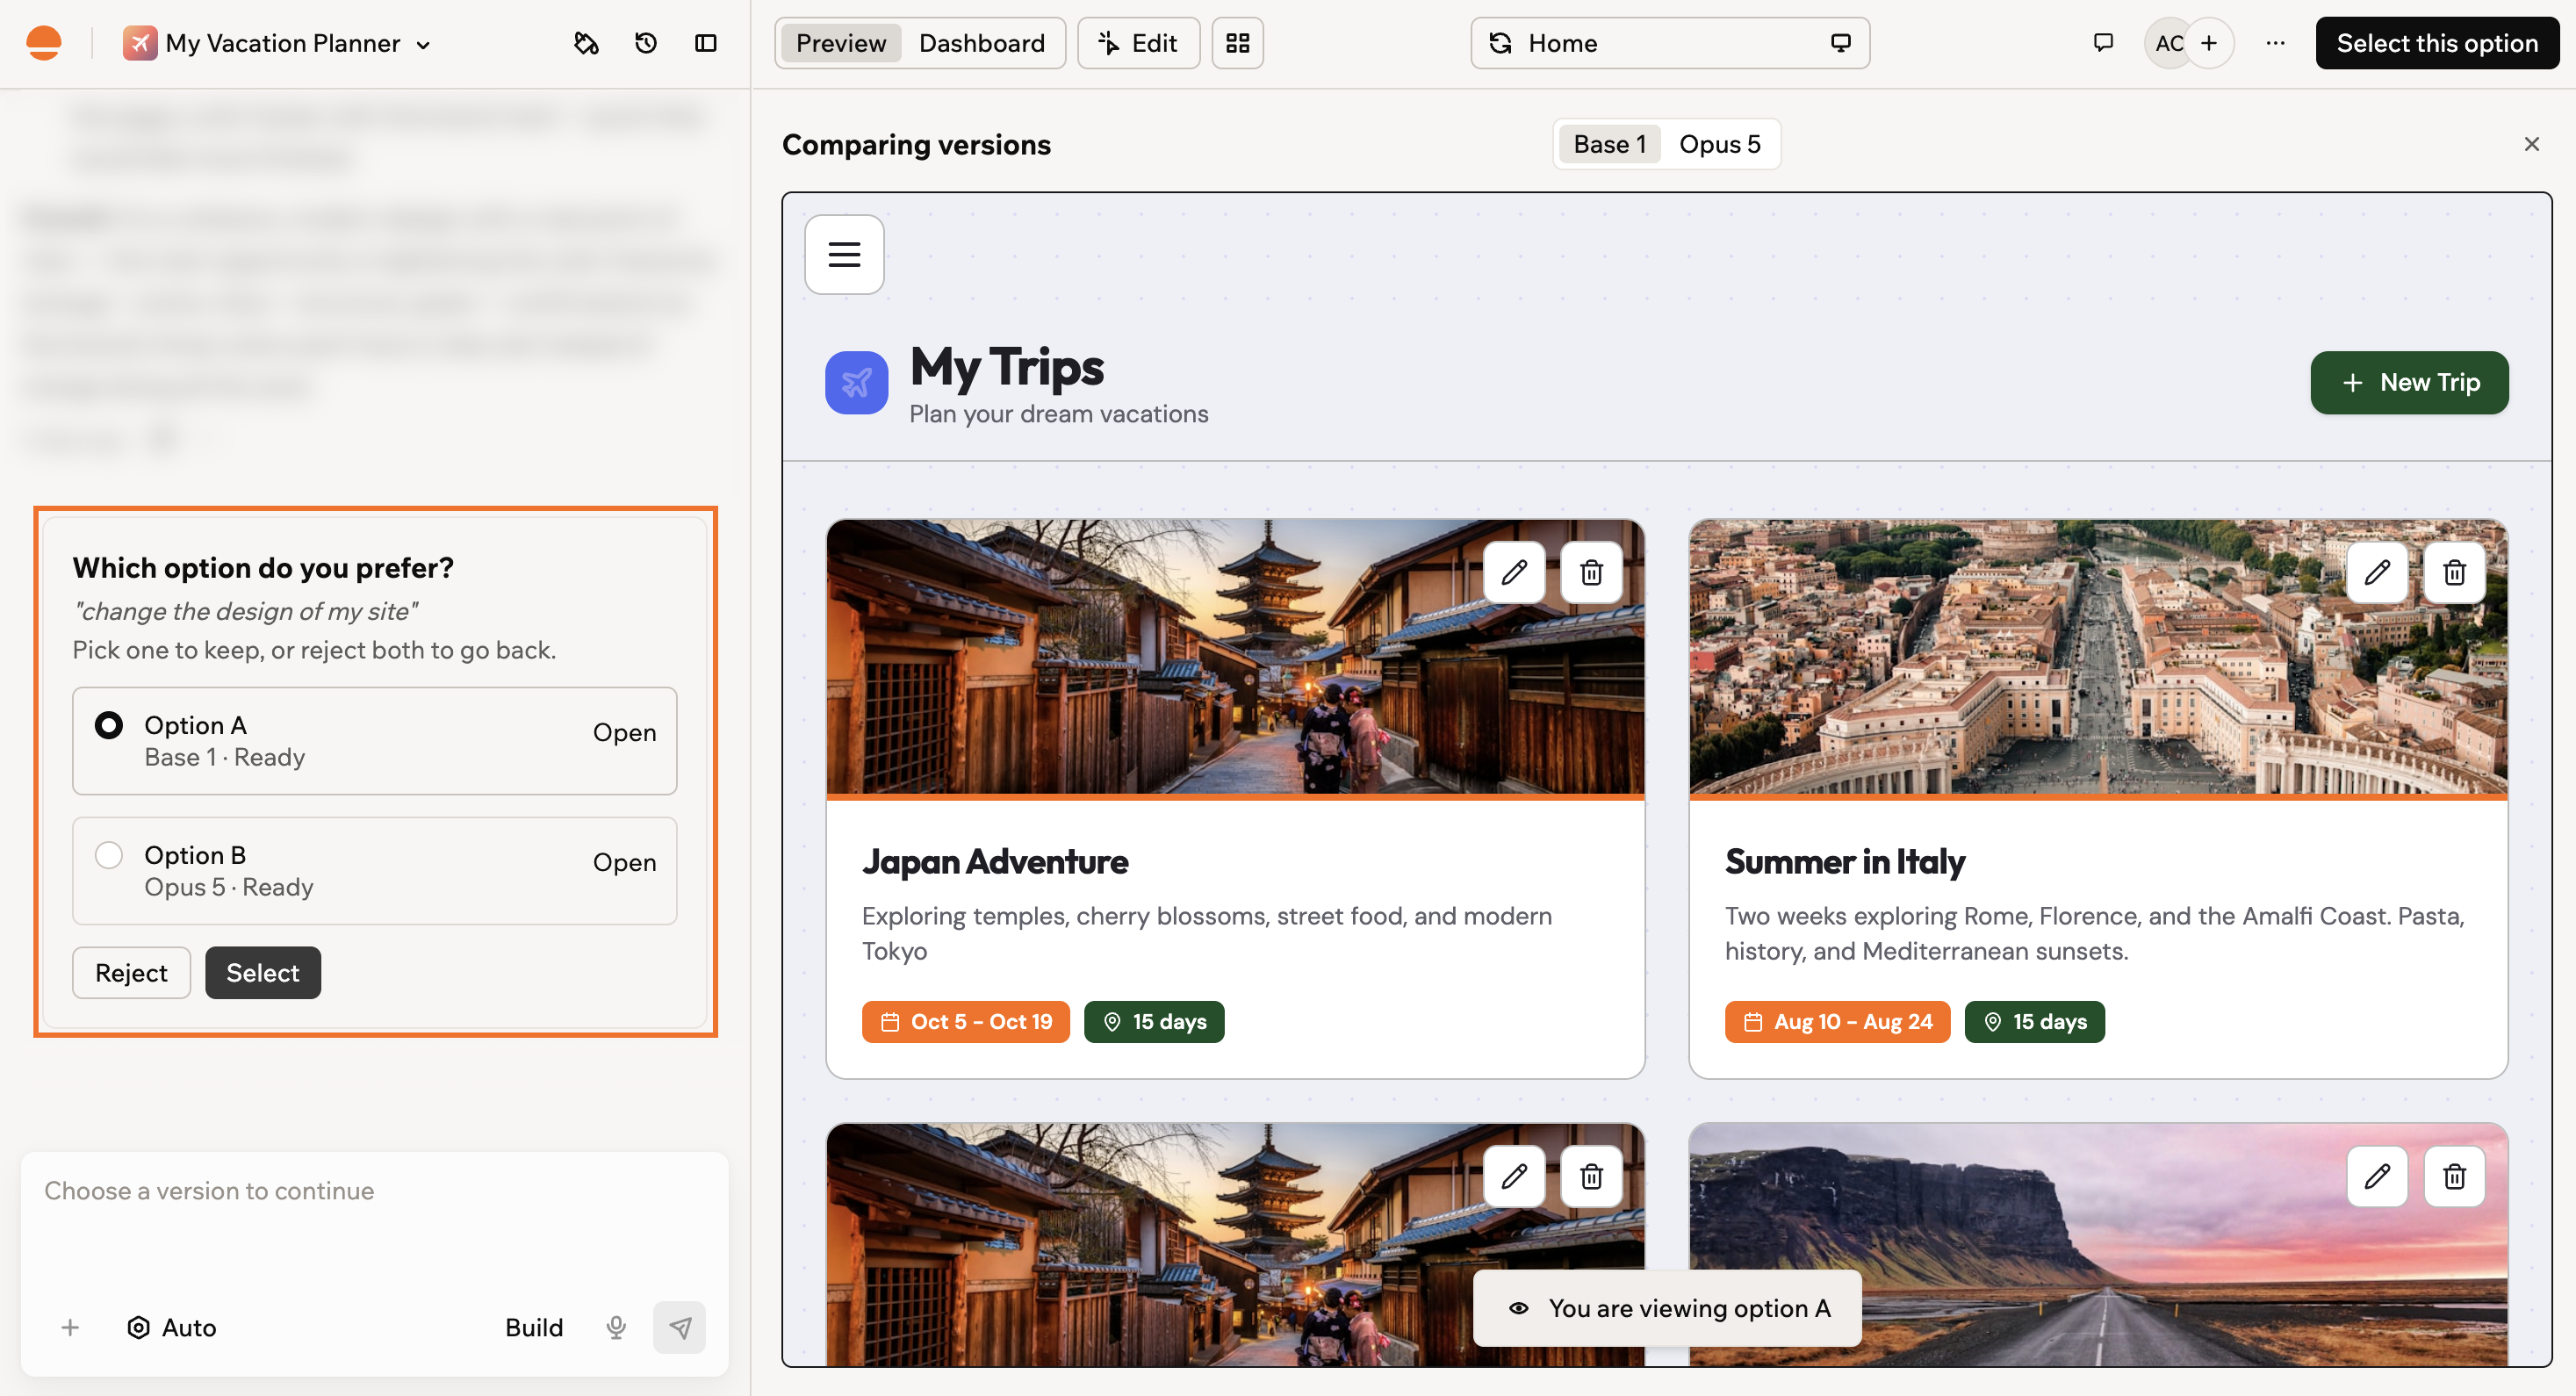This screenshot has width=2576, height=1396.
Task: Delete the road landscape trip trash icon
Action: [2454, 1176]
